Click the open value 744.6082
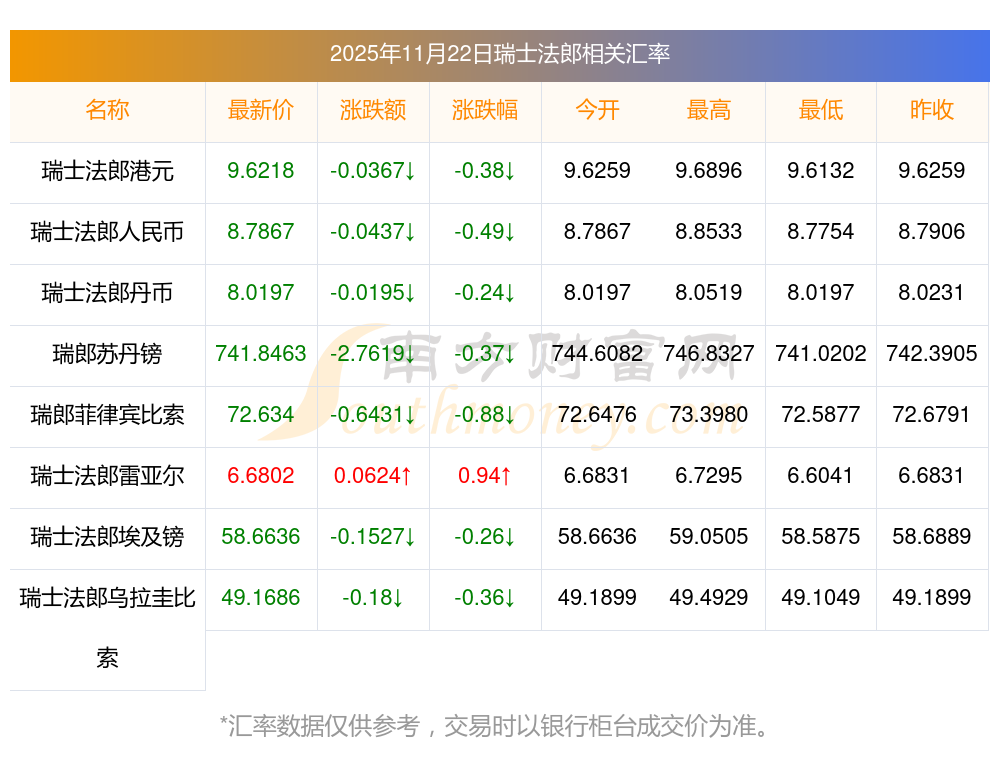The height and width of the screenshot is (757, 1000). [597, 353]
